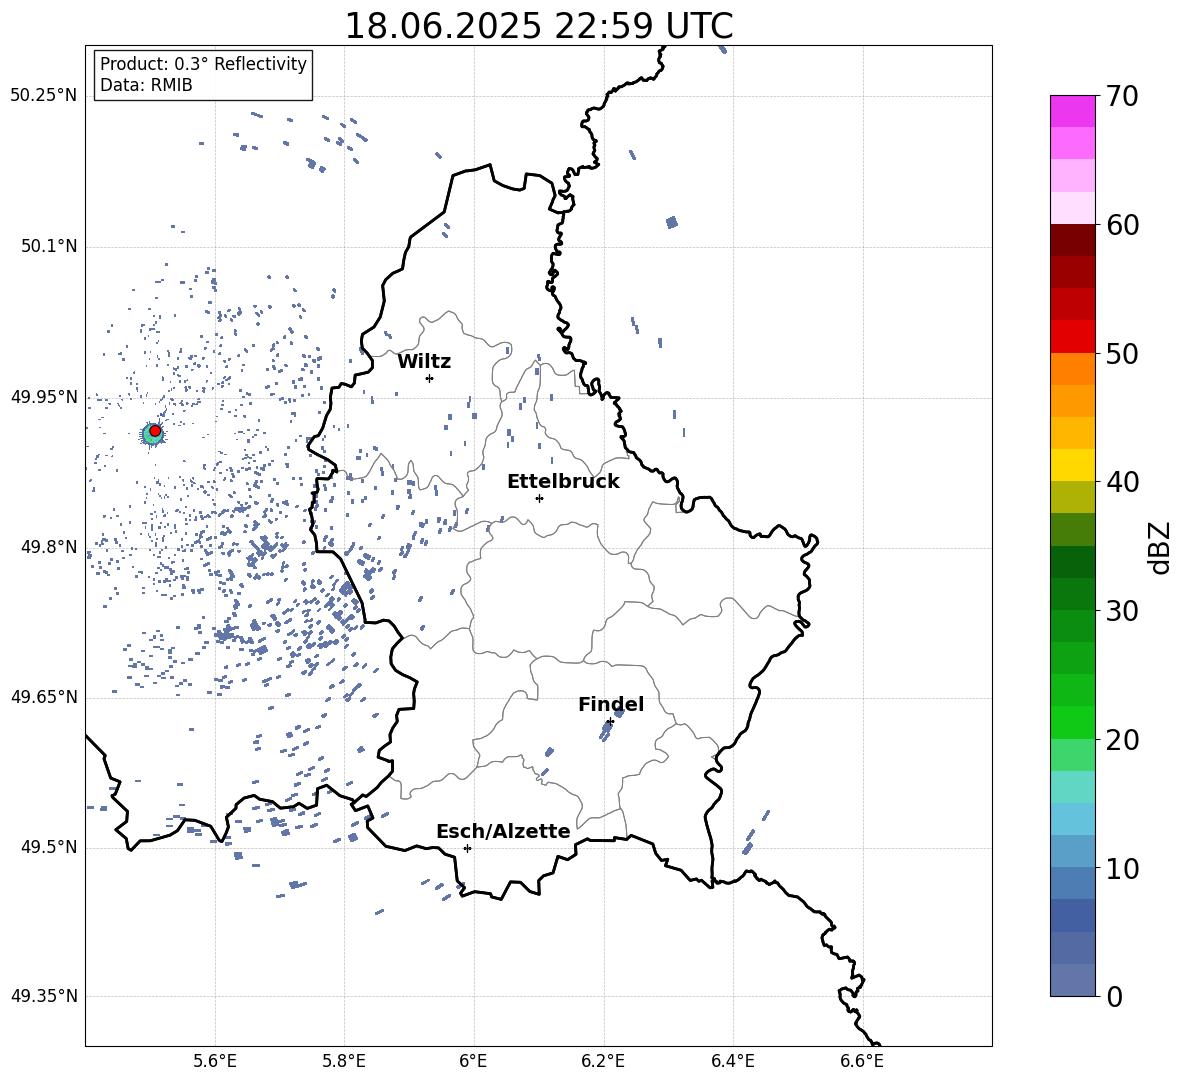
Task: Click the title "18.06.2025 22:59 UTC"
Action: (538, 26)
